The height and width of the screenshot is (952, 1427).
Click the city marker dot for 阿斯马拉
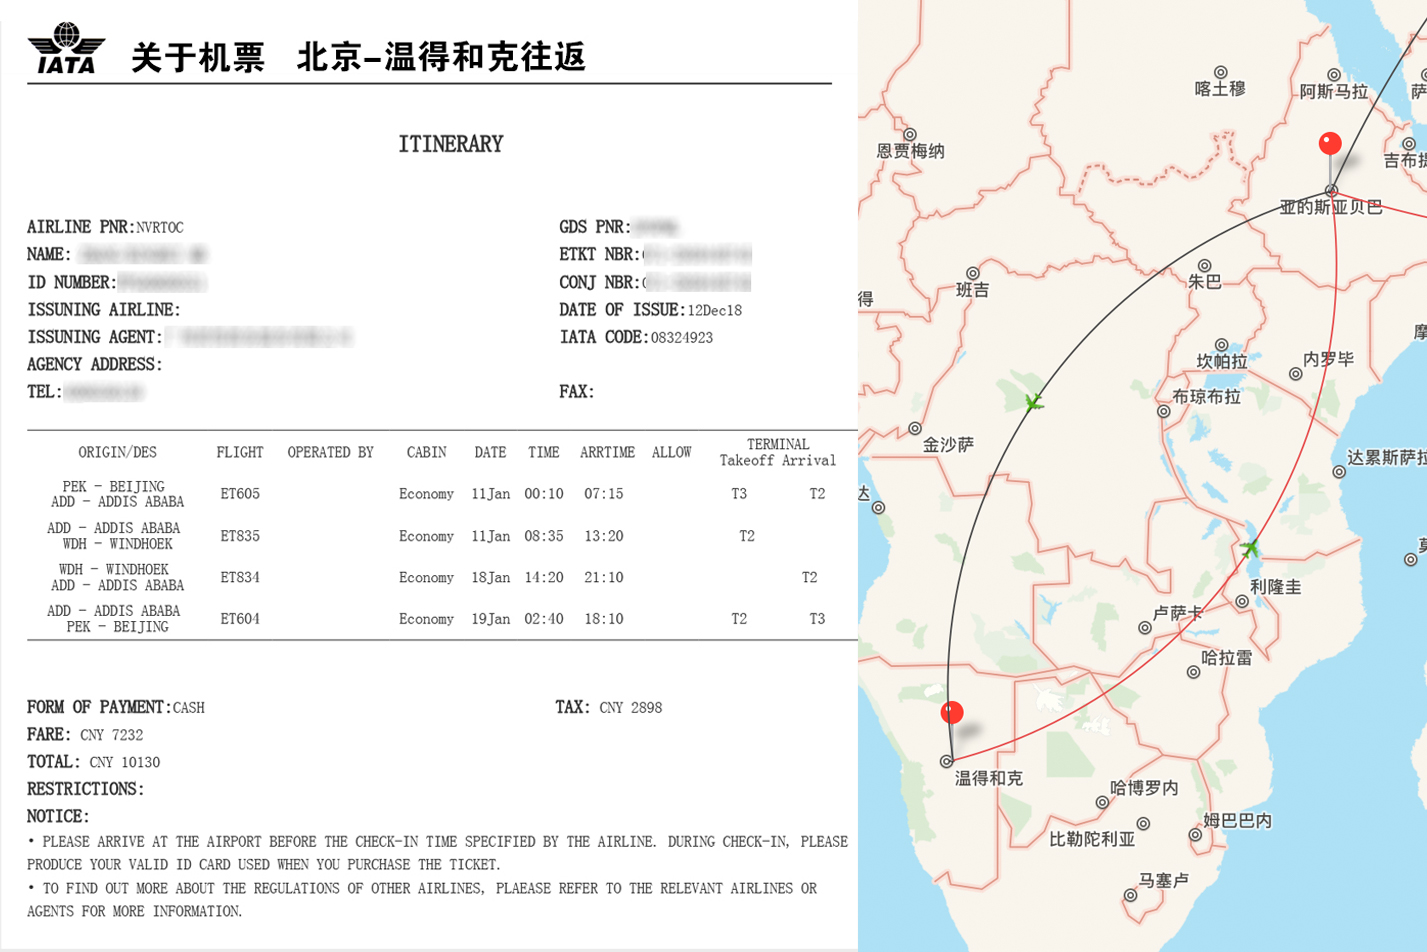pos(1334,75)
